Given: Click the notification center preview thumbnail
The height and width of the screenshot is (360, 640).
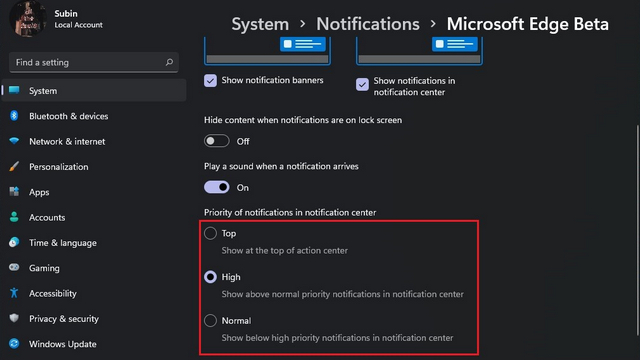Looking at the screenshot, I should pyautogui.click(x=419, y=51).
